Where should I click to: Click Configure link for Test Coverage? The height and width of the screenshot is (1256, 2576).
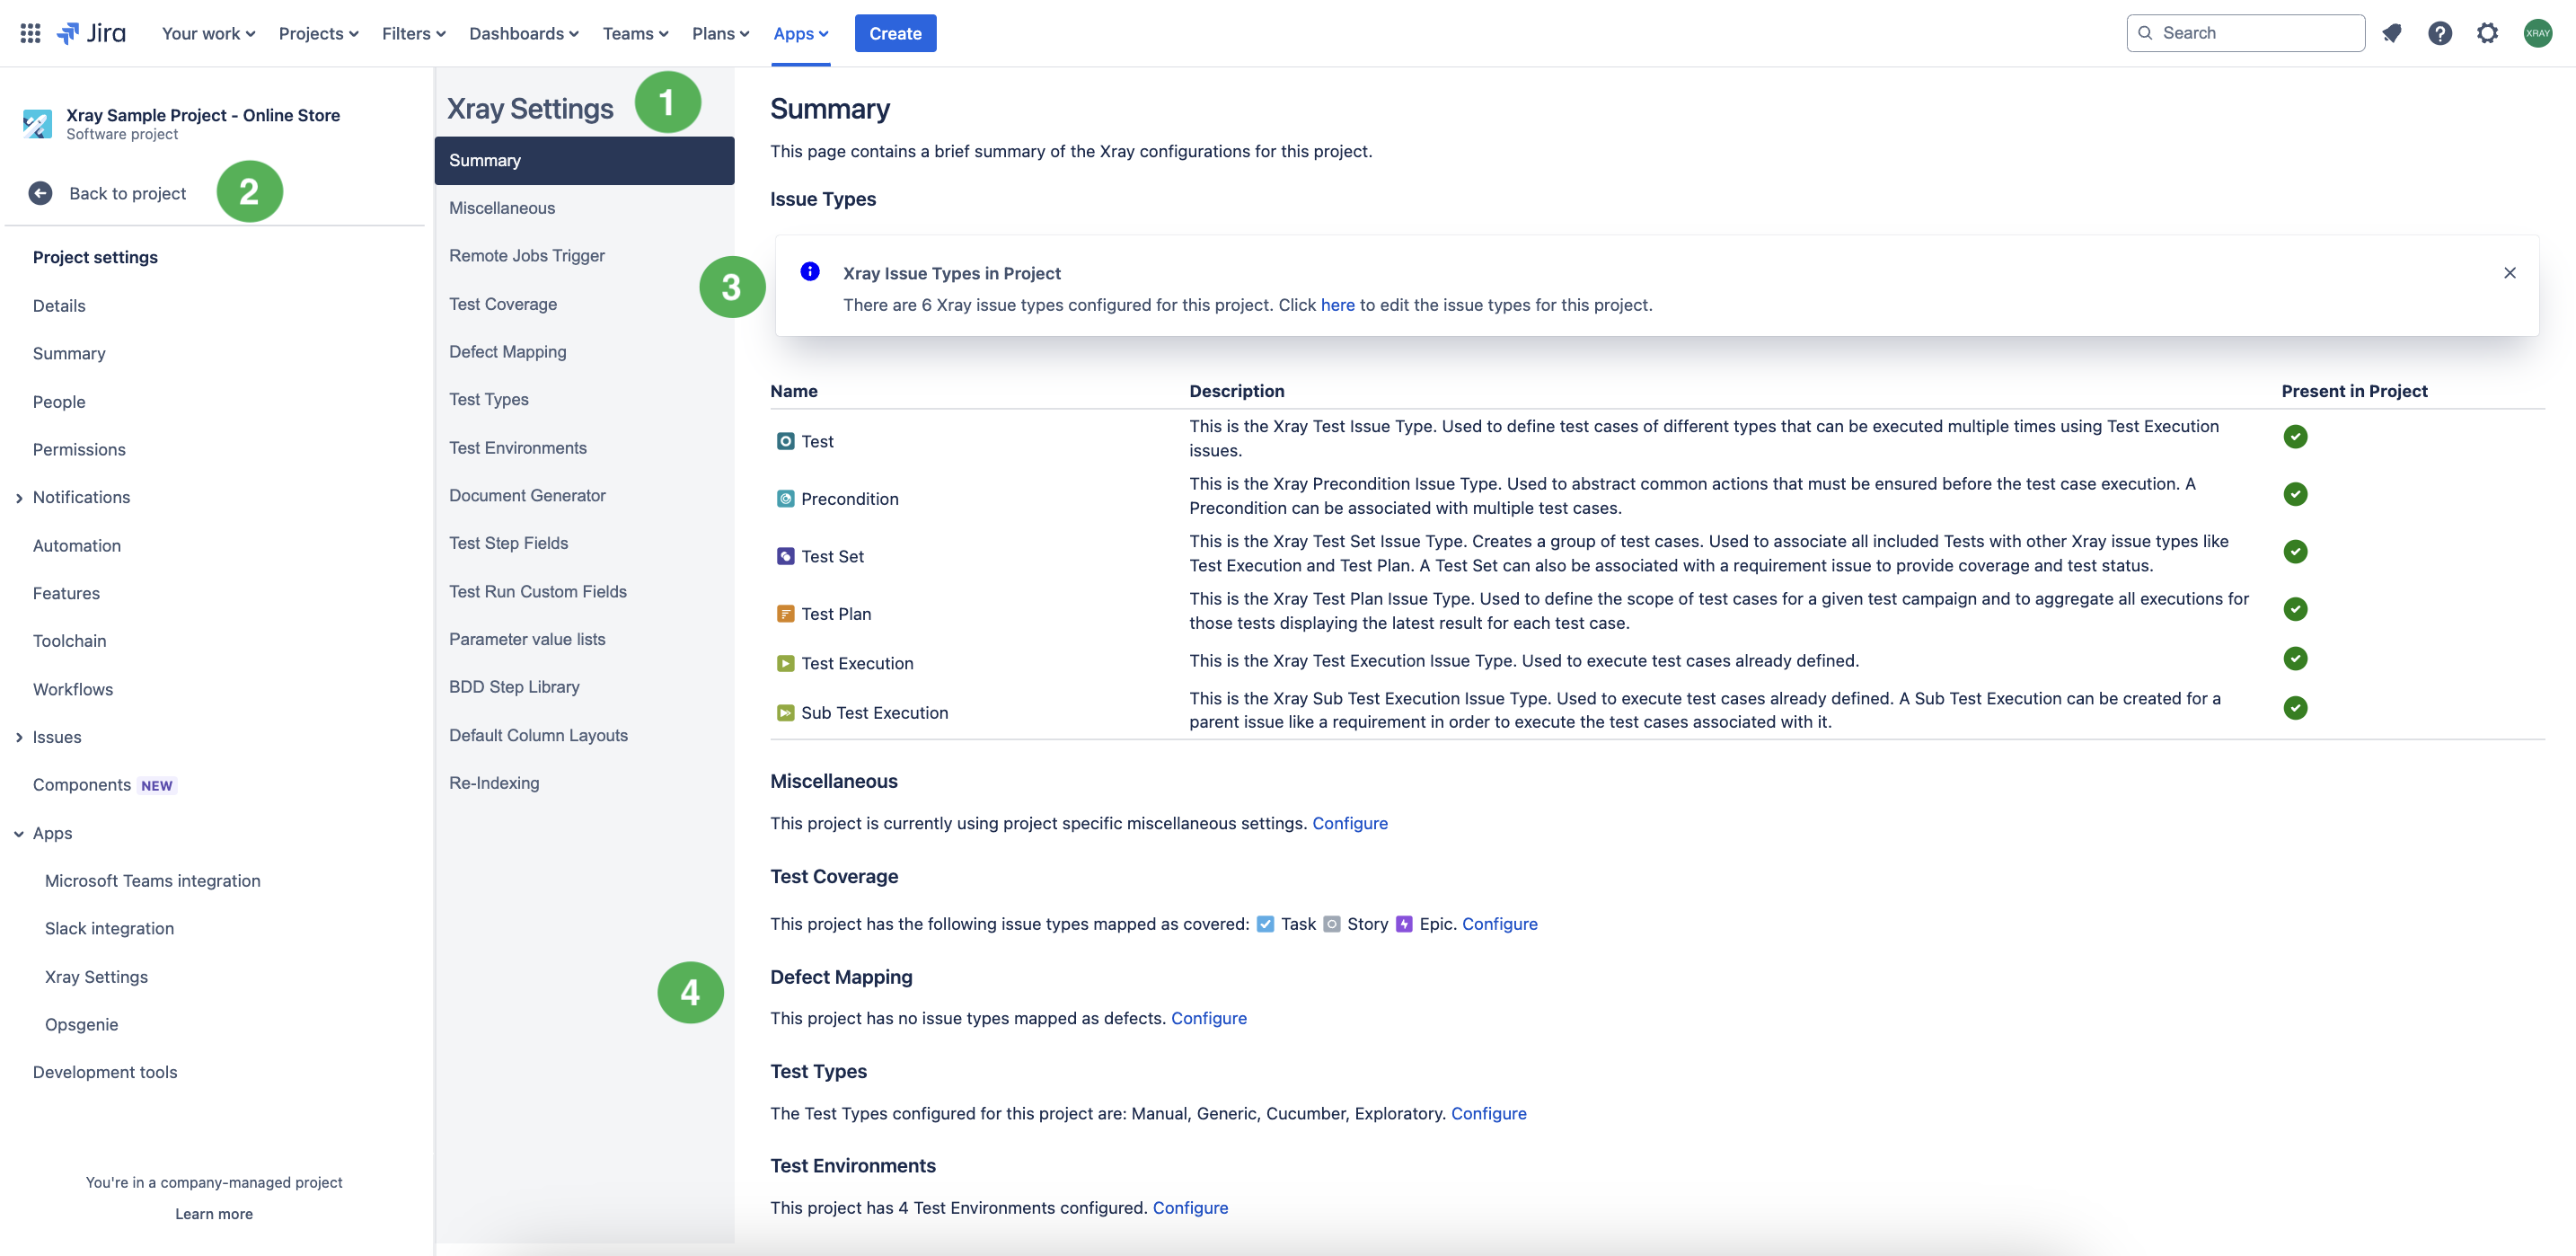(1499, 923)
